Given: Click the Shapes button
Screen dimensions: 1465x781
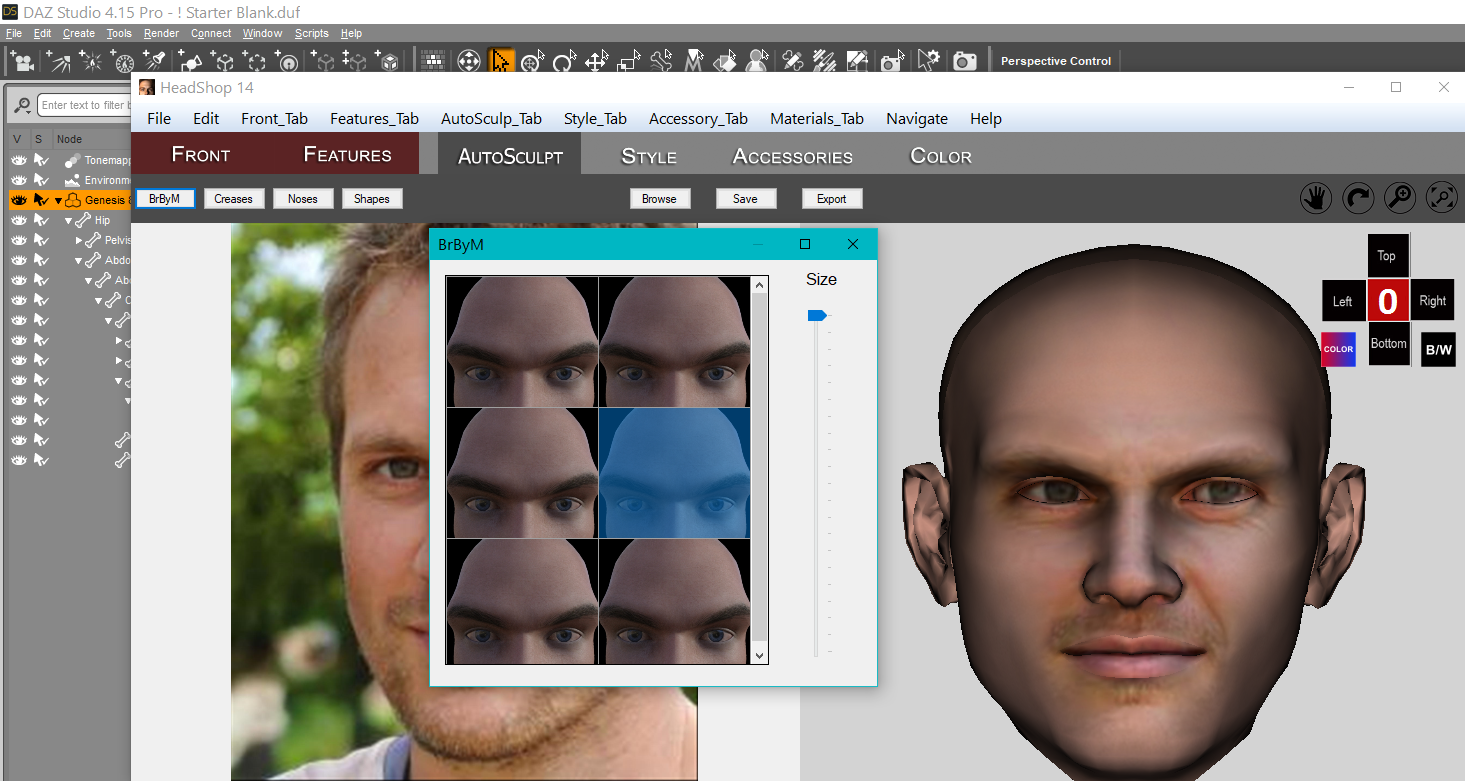Looking at the screenshot, I should (x=372, y=199).
